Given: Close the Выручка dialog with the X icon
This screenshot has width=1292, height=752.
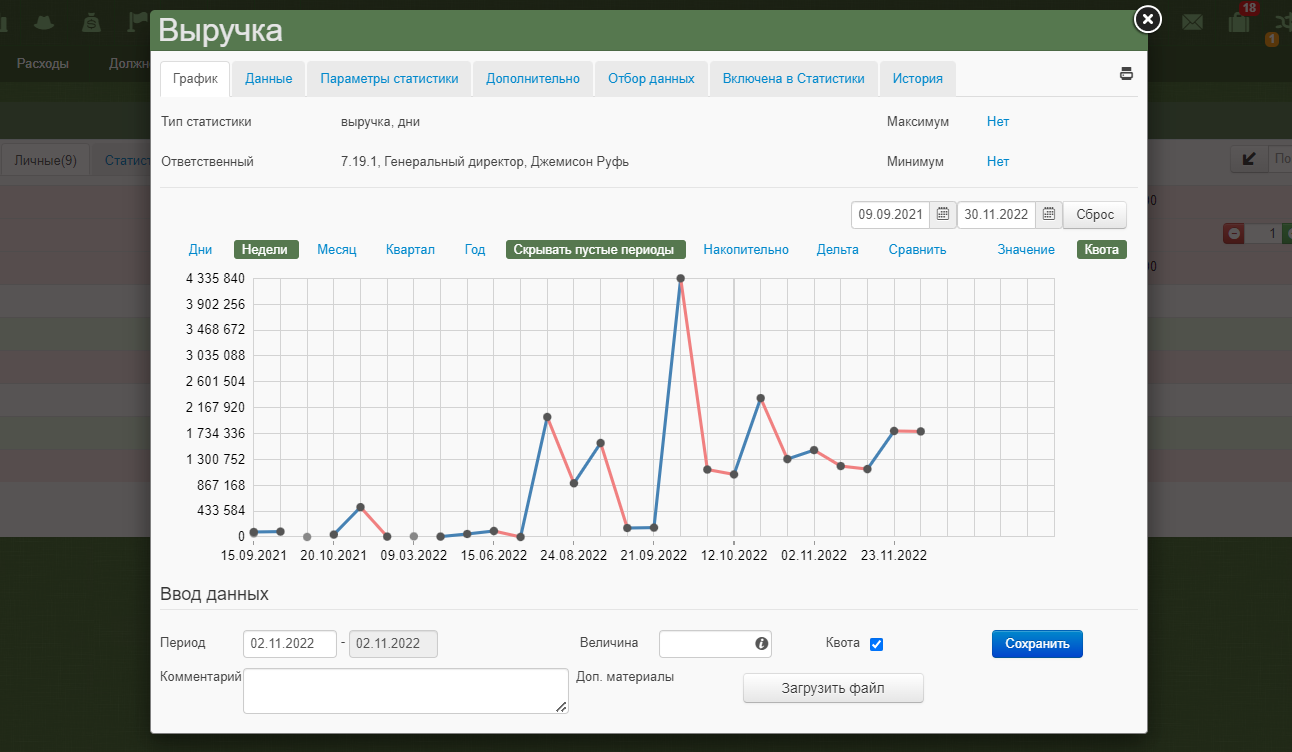Looking at the screenshot, I should [1148, 18].
